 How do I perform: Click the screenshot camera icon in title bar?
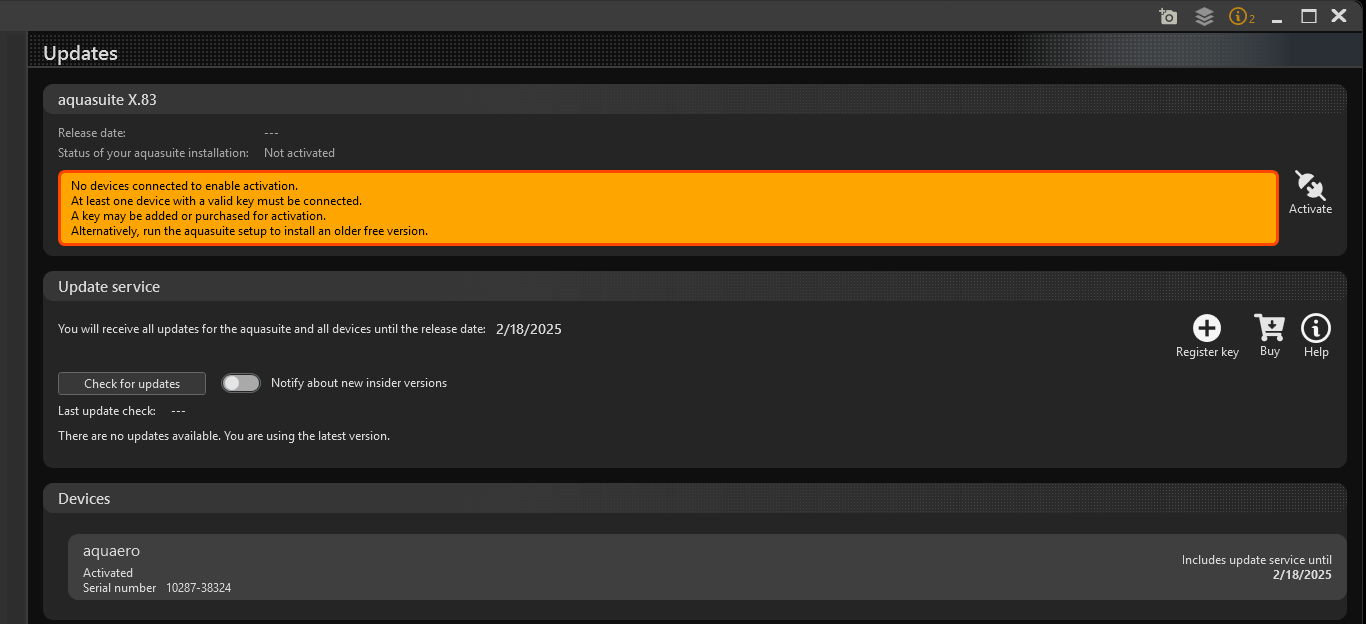(x=1168, y=16)
